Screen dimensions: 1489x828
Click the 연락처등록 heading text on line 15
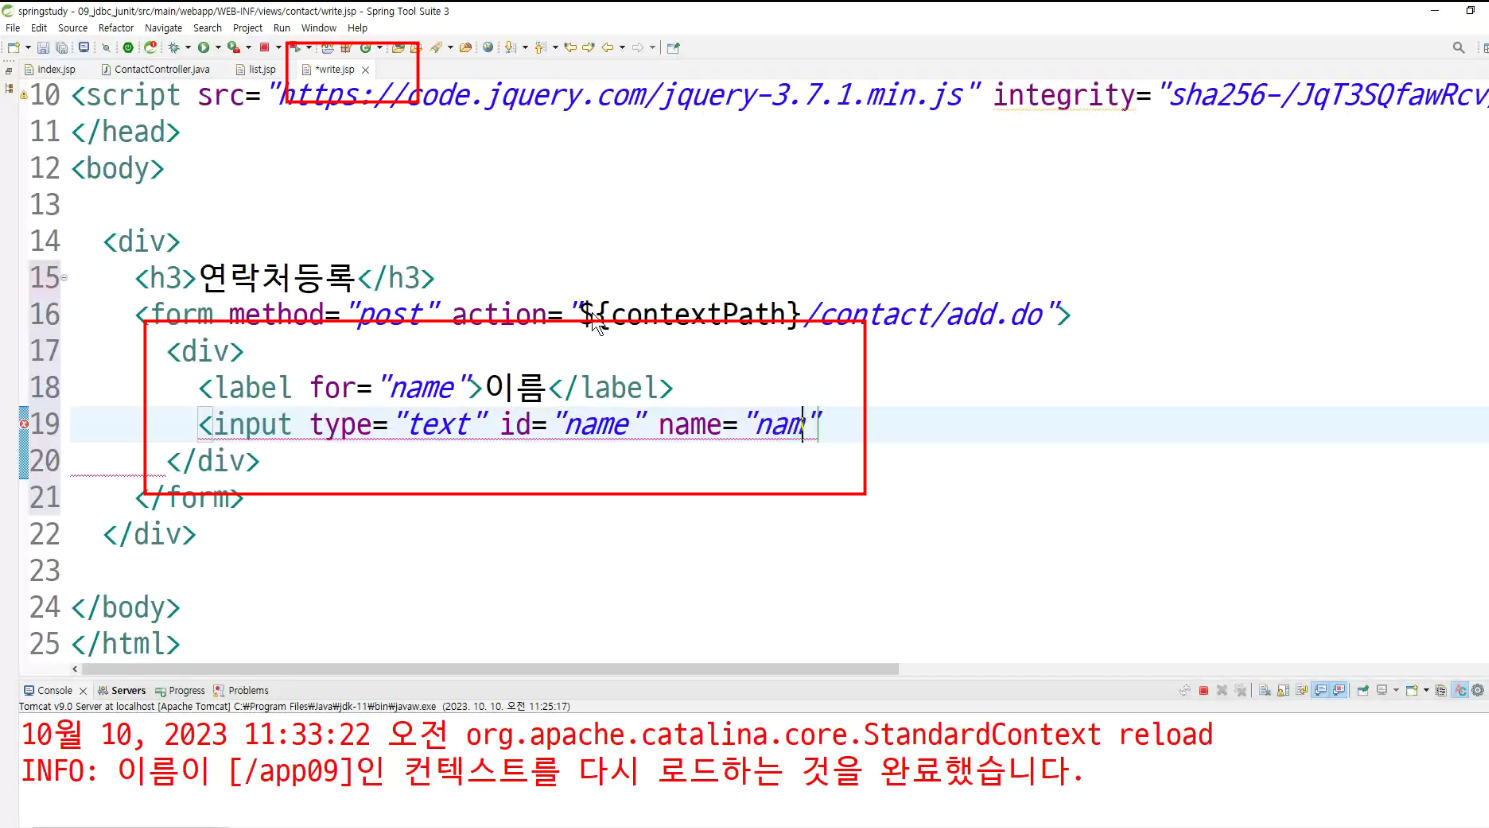click(277, 277)
